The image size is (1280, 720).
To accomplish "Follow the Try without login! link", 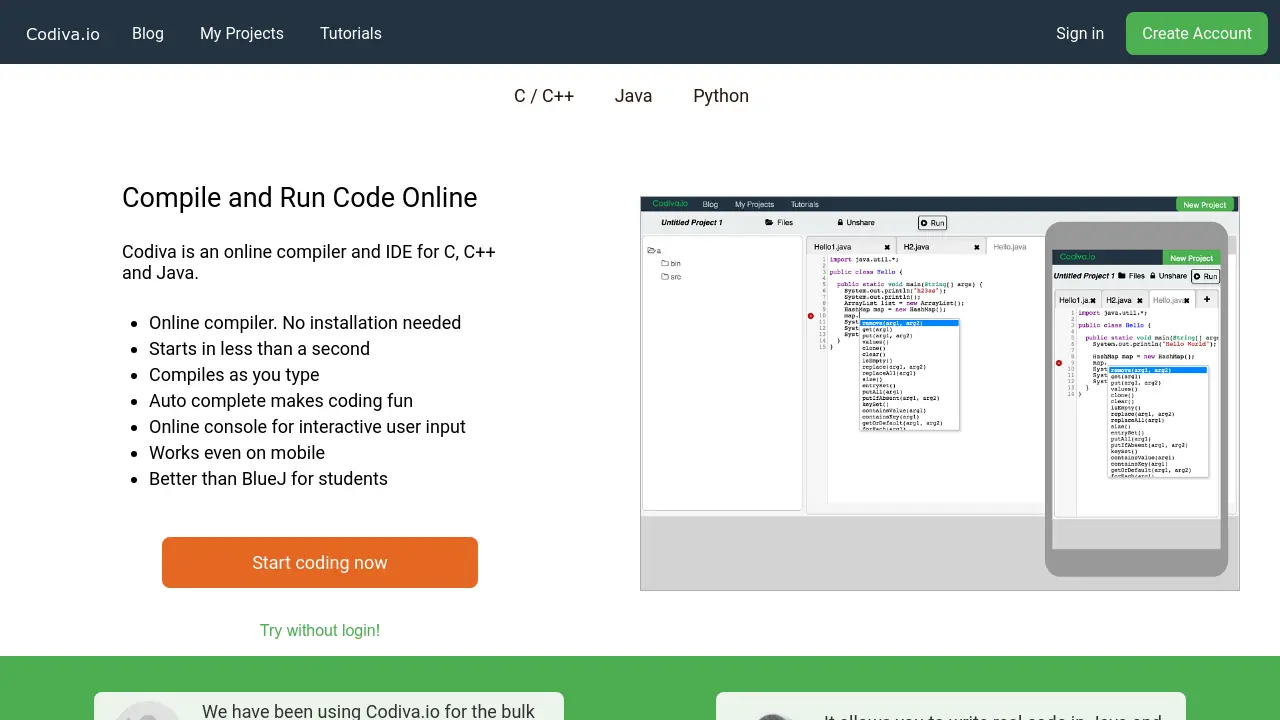I will pos(320,630).
